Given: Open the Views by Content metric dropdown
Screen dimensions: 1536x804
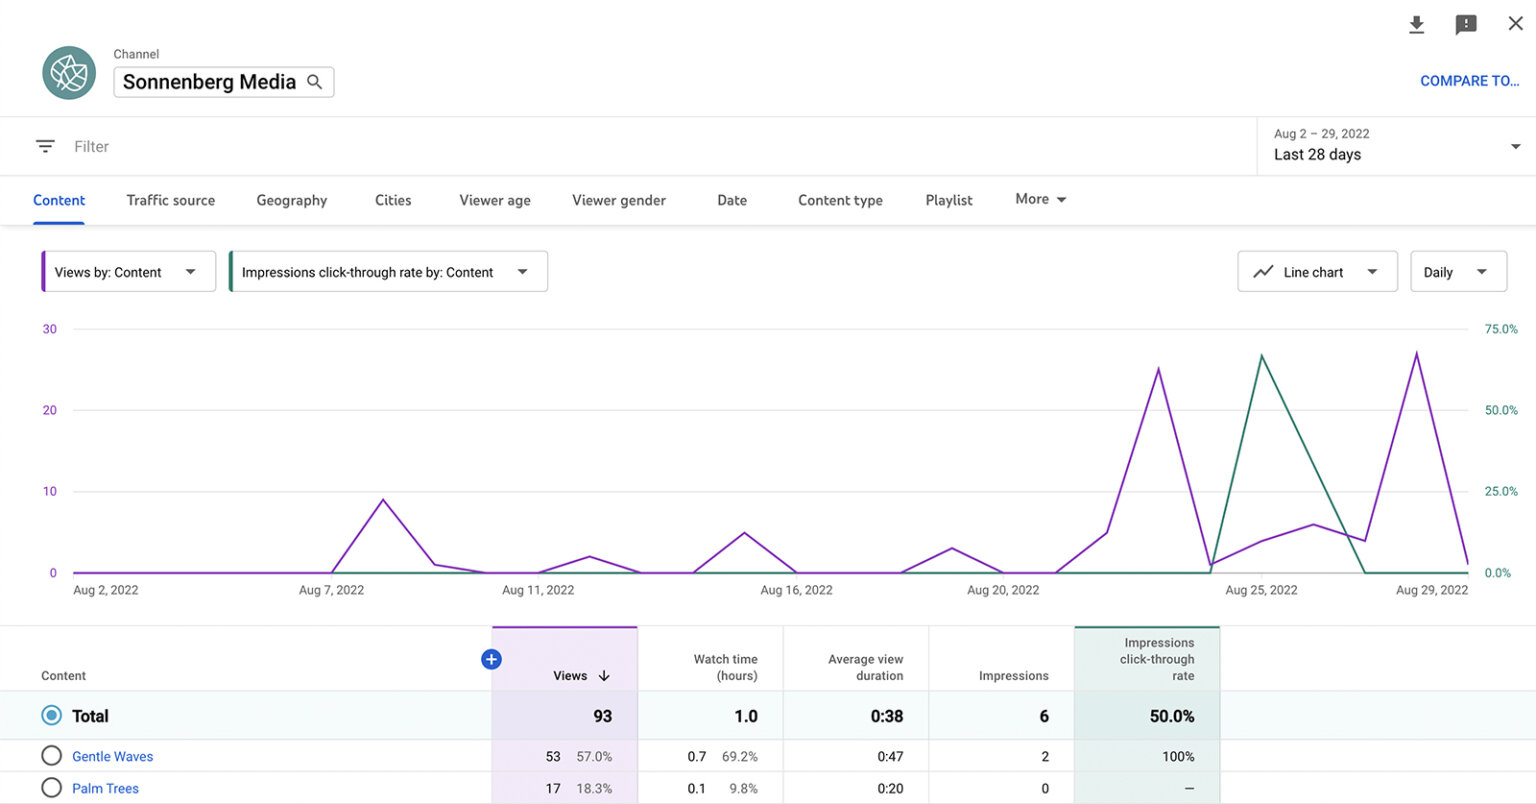Looking at the screenshot, I should (128, 271).
